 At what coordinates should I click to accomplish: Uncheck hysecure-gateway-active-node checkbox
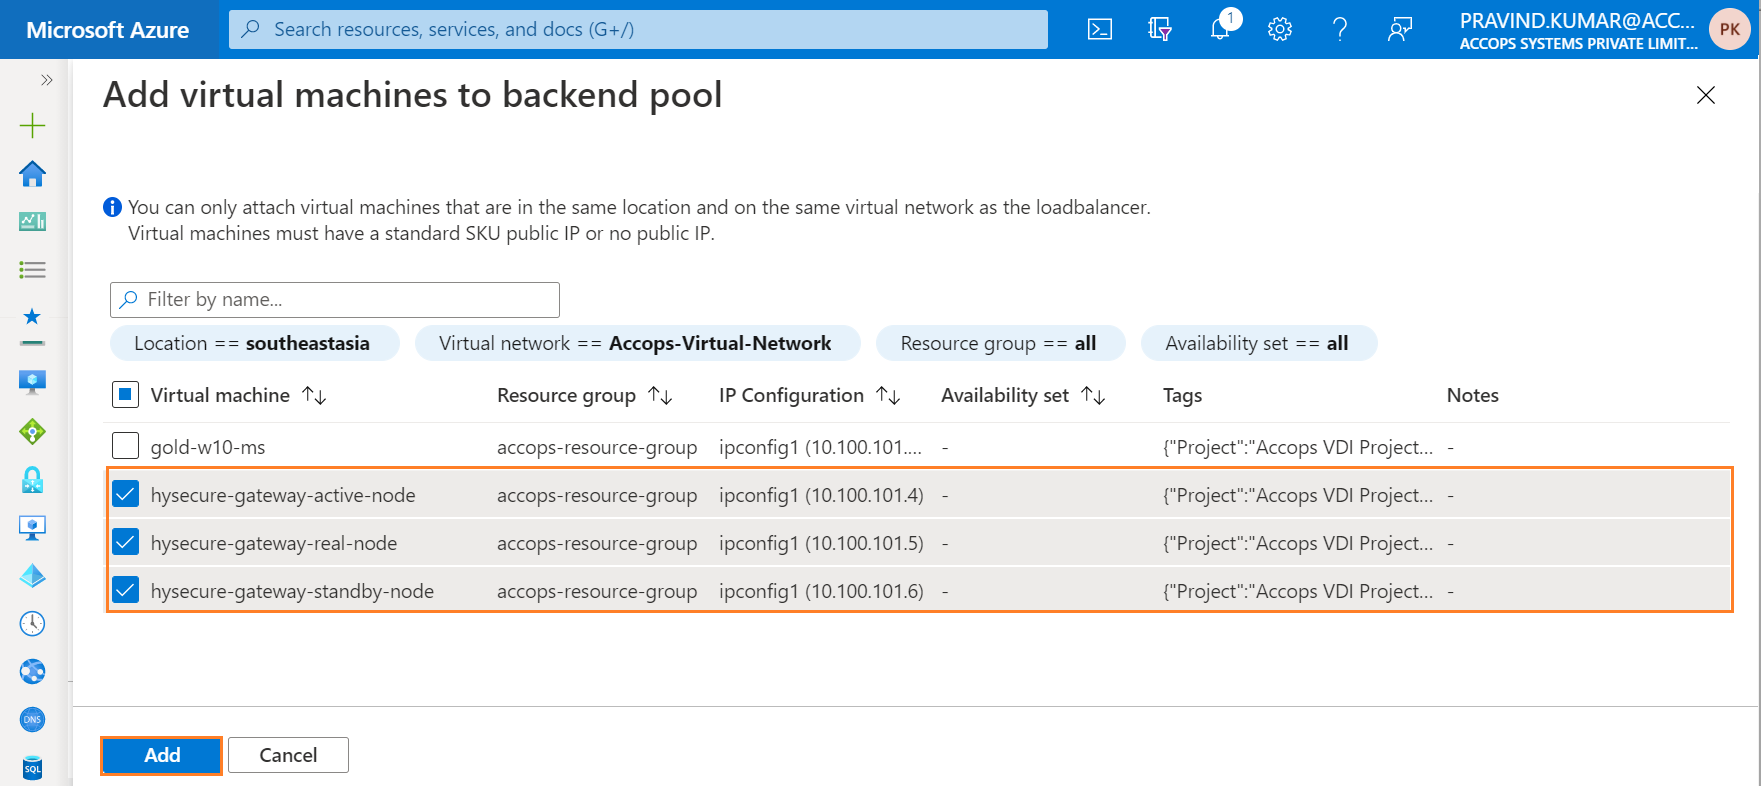125,493
